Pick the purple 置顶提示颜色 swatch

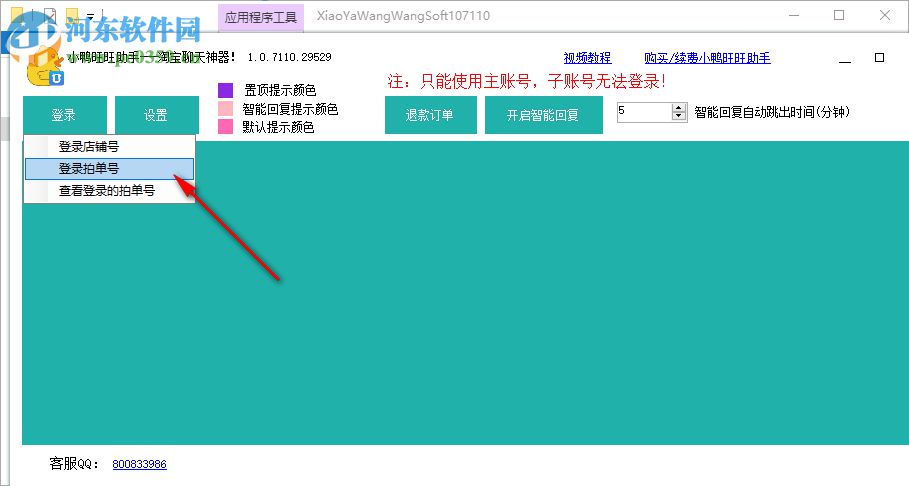pyautogui.click(x=226, y=90)
